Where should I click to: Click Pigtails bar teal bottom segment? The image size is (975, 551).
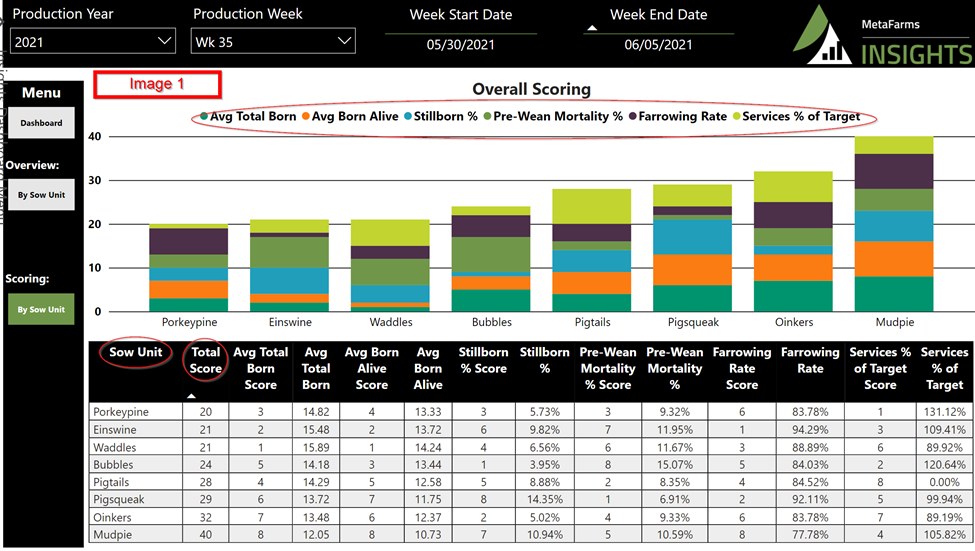click(591, 303)
